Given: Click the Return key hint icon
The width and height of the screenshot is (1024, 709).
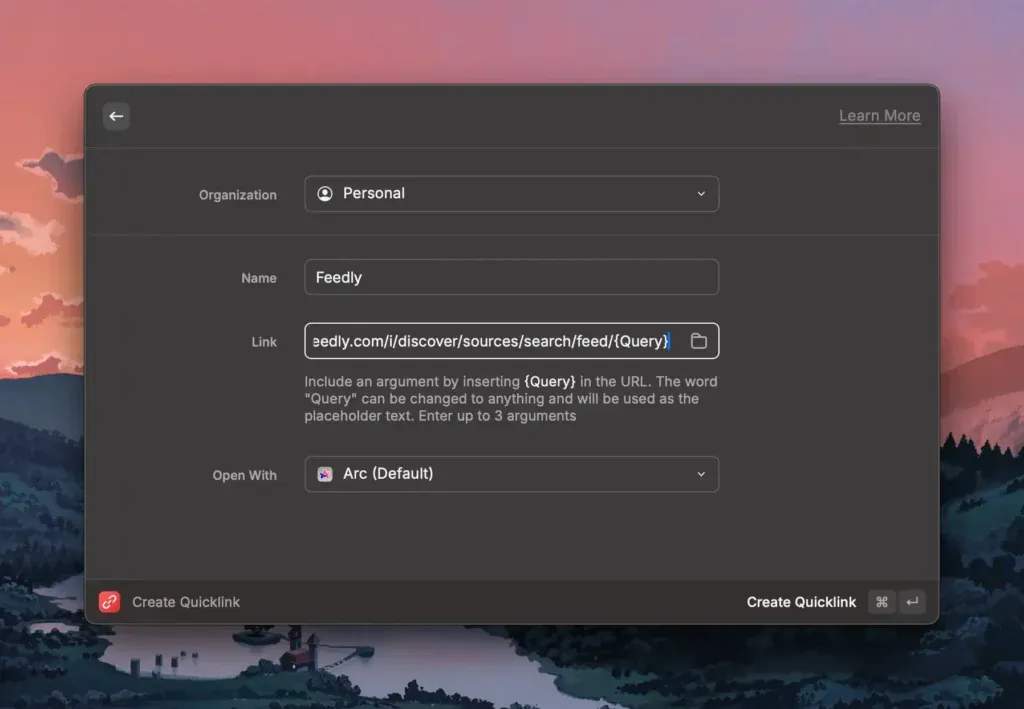Looking at the screenshot, I should click(x=912, y=602).
